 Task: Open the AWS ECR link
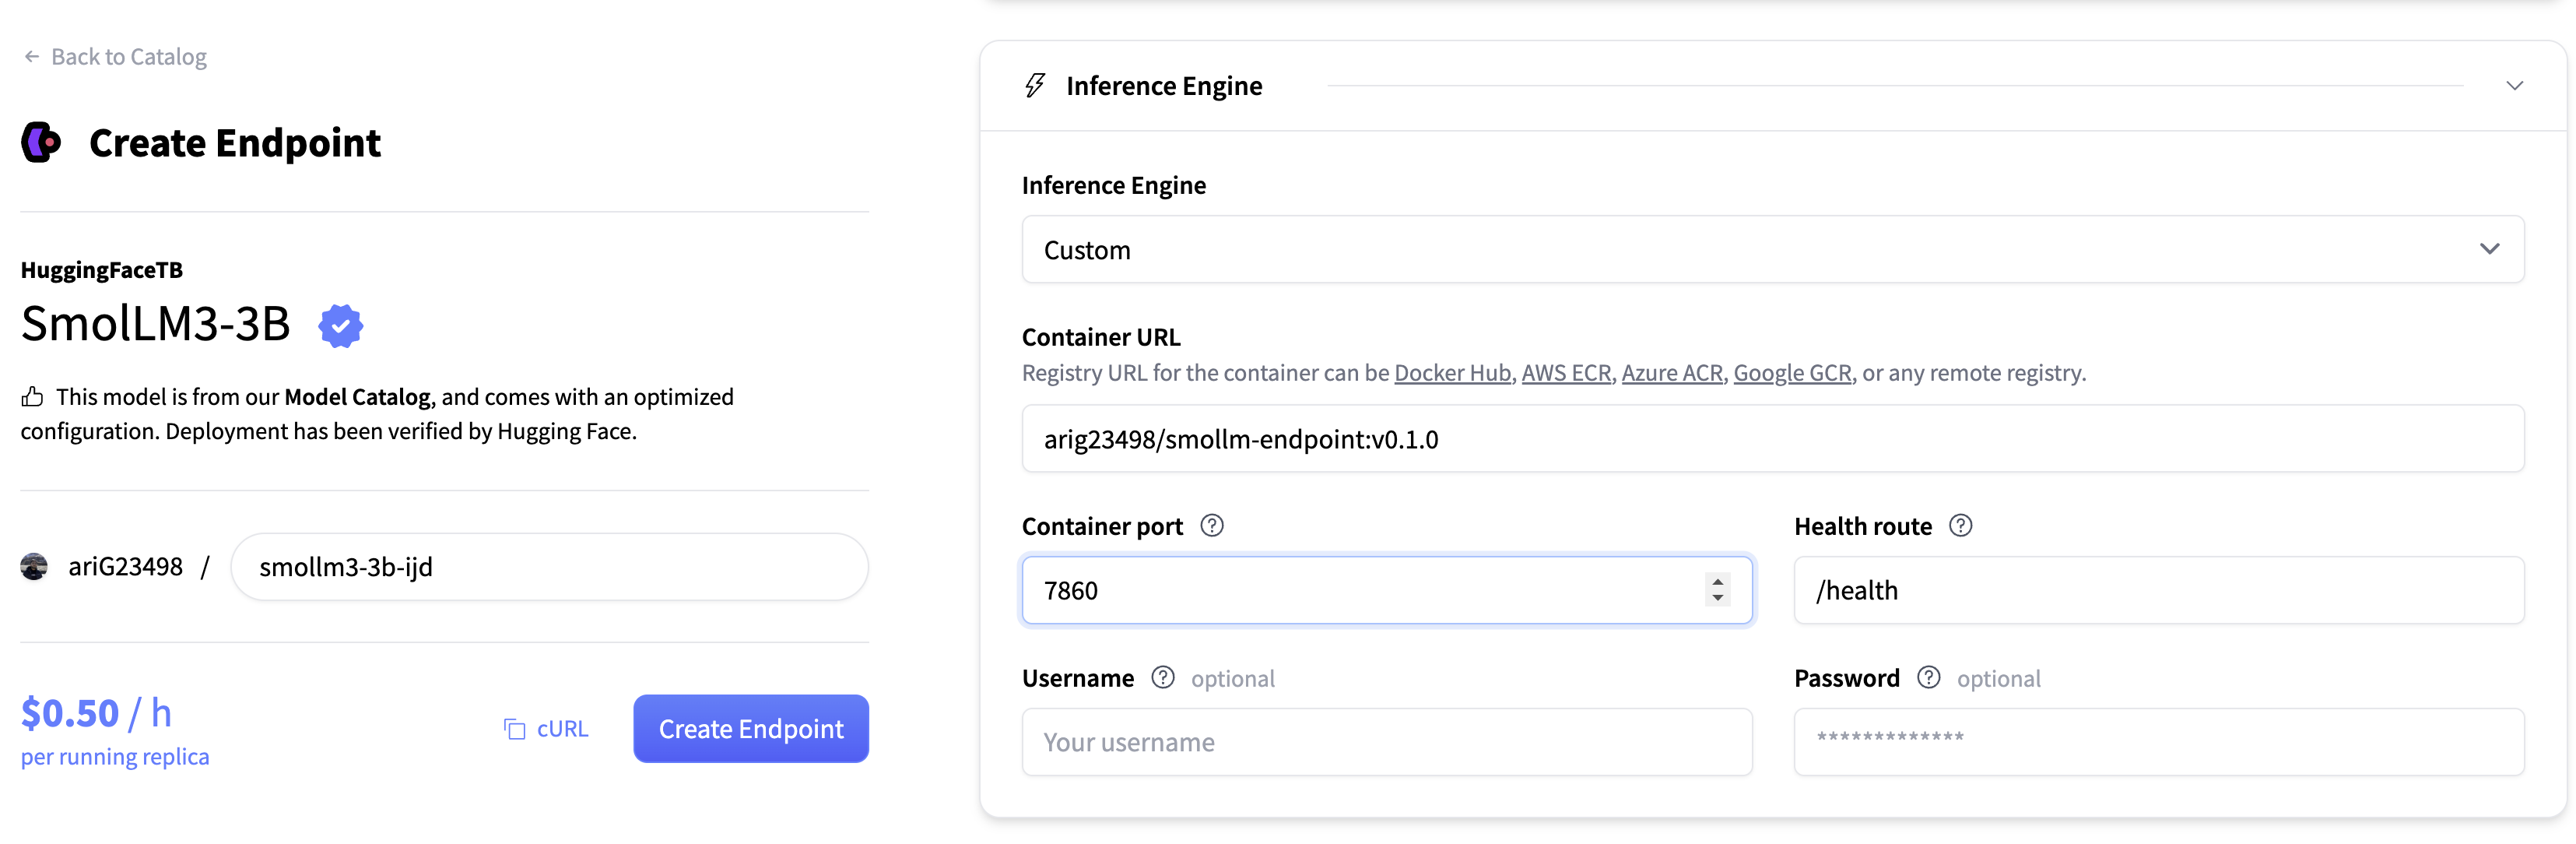click(1565, 373)
